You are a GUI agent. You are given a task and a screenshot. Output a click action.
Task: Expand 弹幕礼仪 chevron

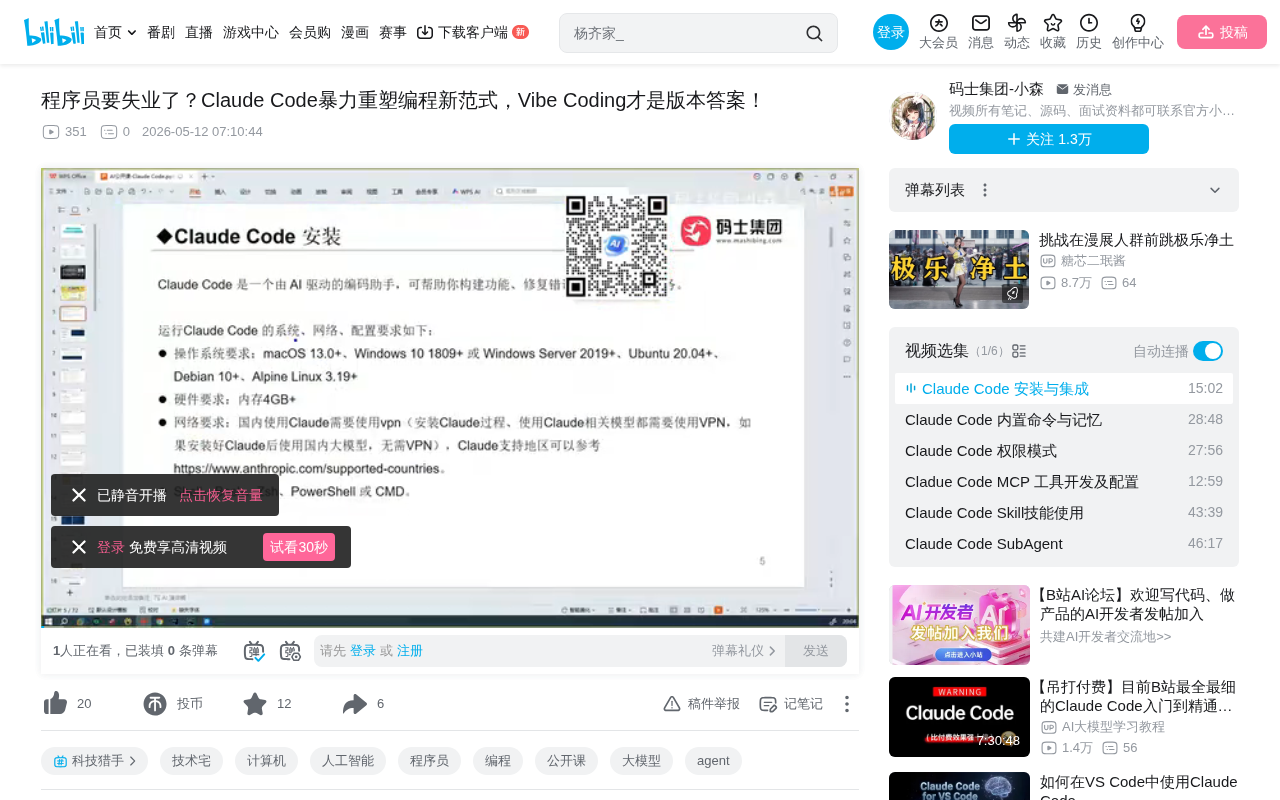772,651
